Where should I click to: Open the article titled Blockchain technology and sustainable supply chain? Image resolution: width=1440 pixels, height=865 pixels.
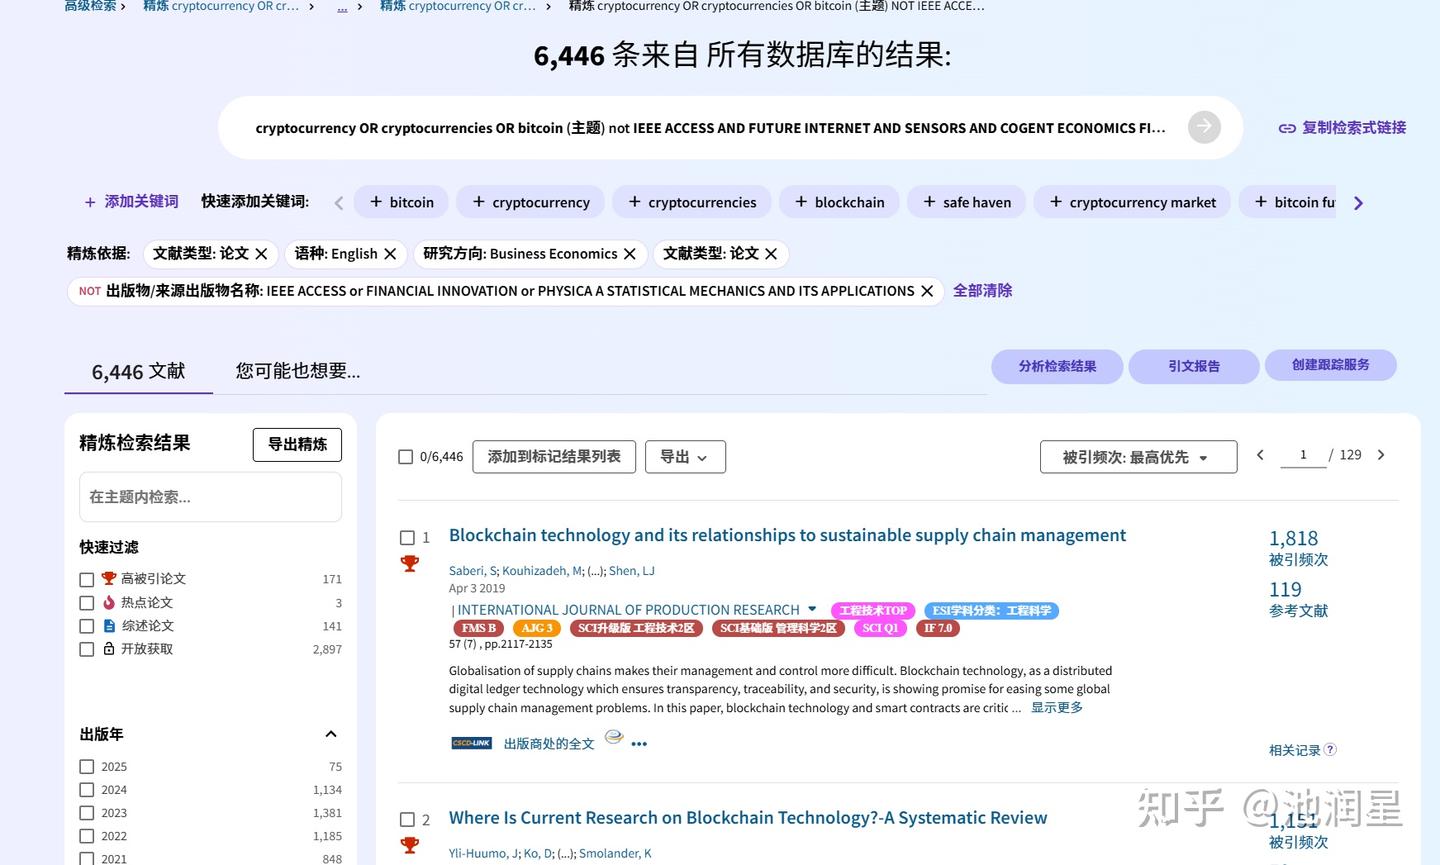click(787, 534)
